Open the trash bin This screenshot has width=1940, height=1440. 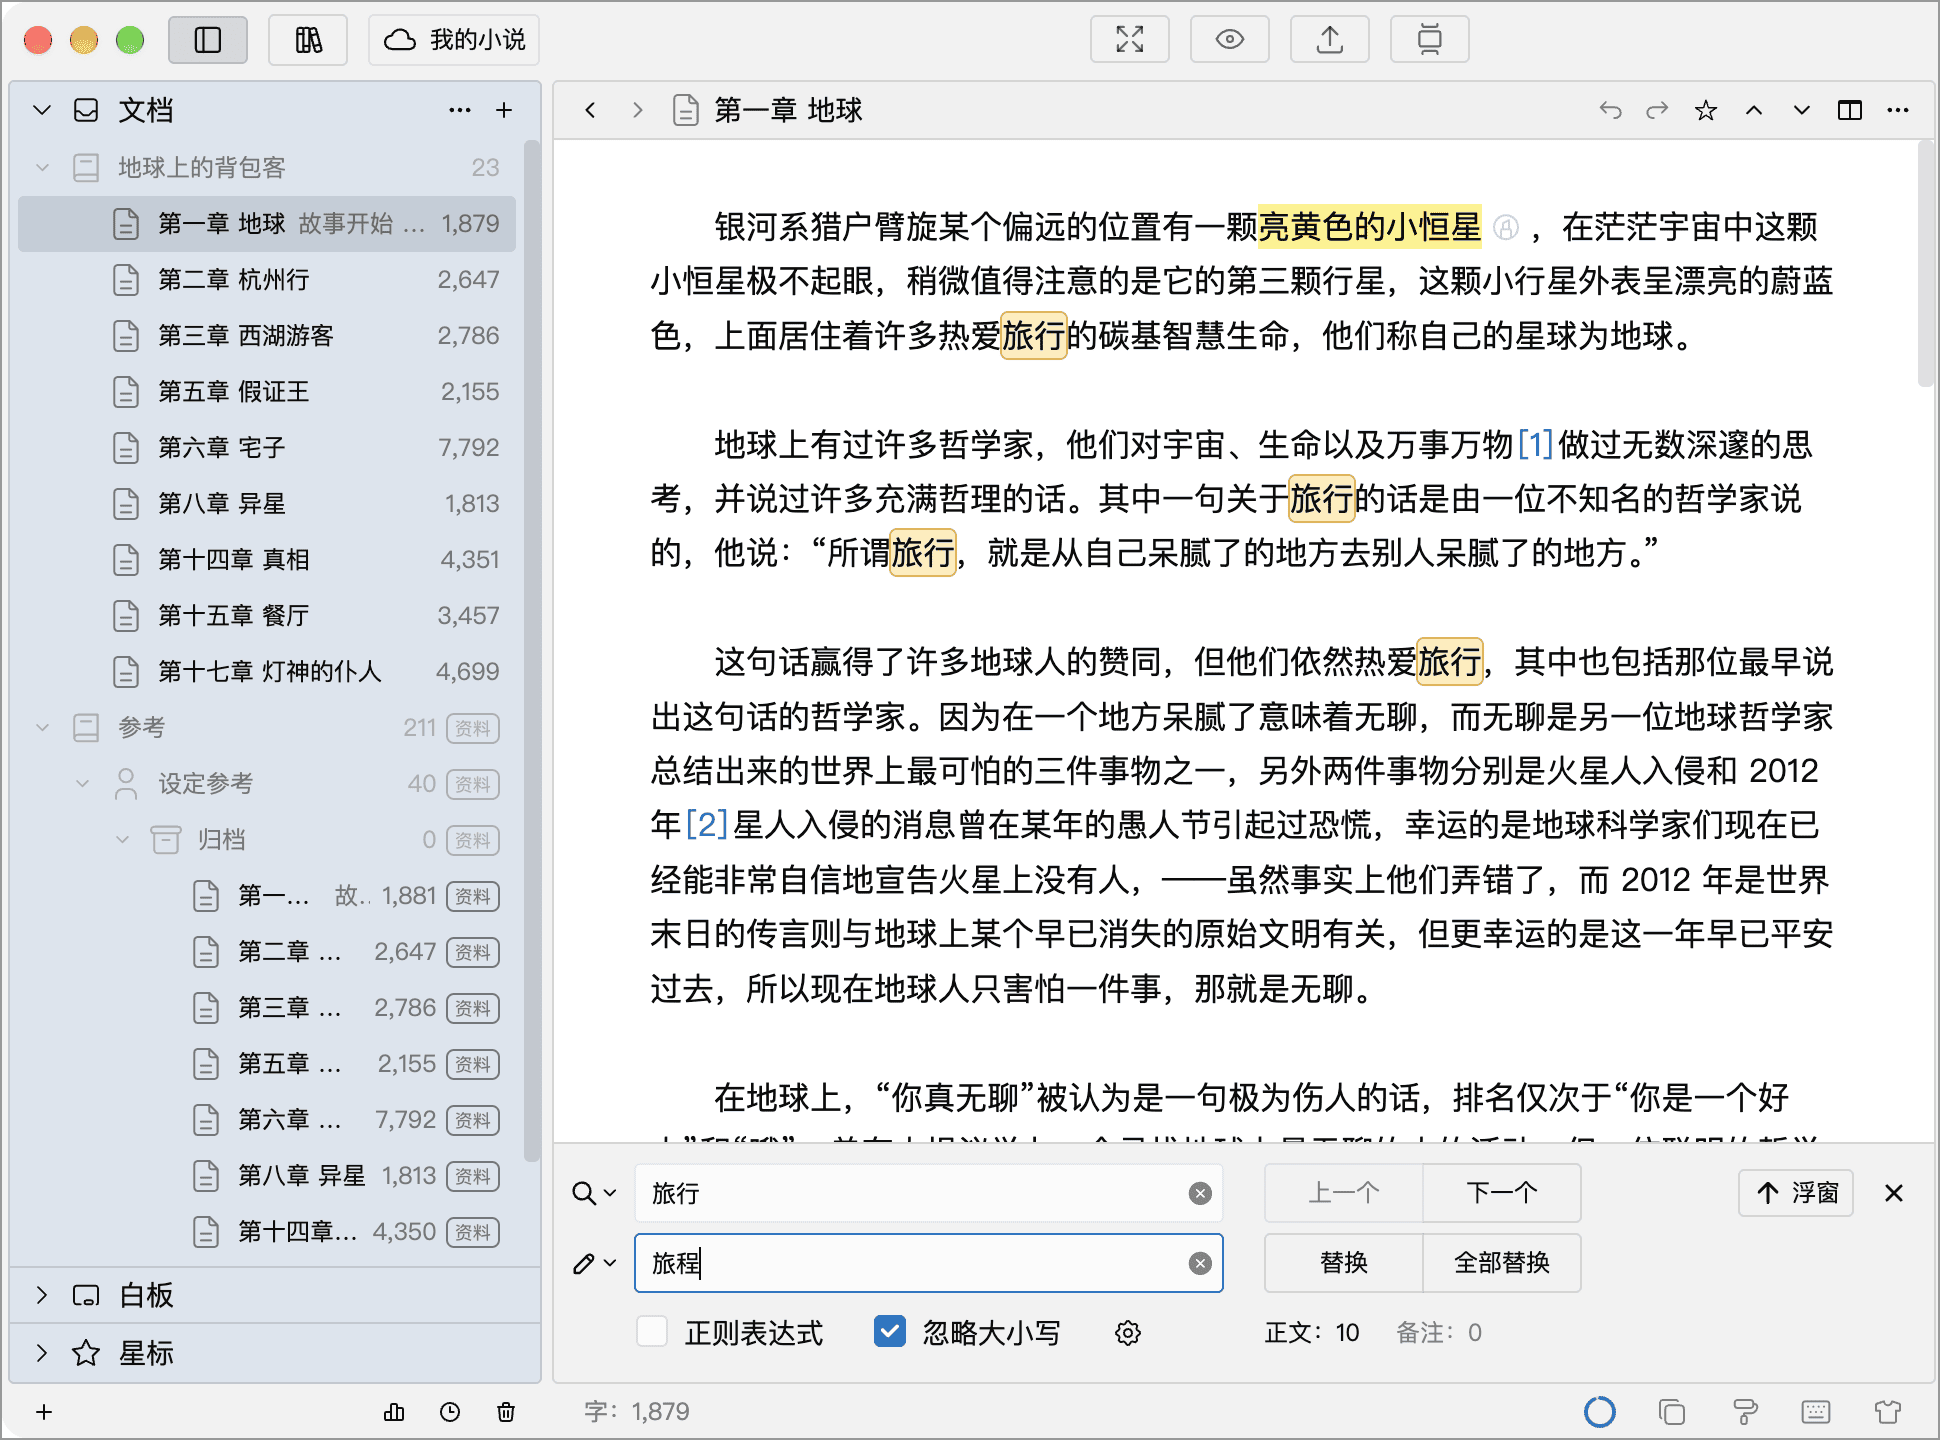(x=506, y=1412)
